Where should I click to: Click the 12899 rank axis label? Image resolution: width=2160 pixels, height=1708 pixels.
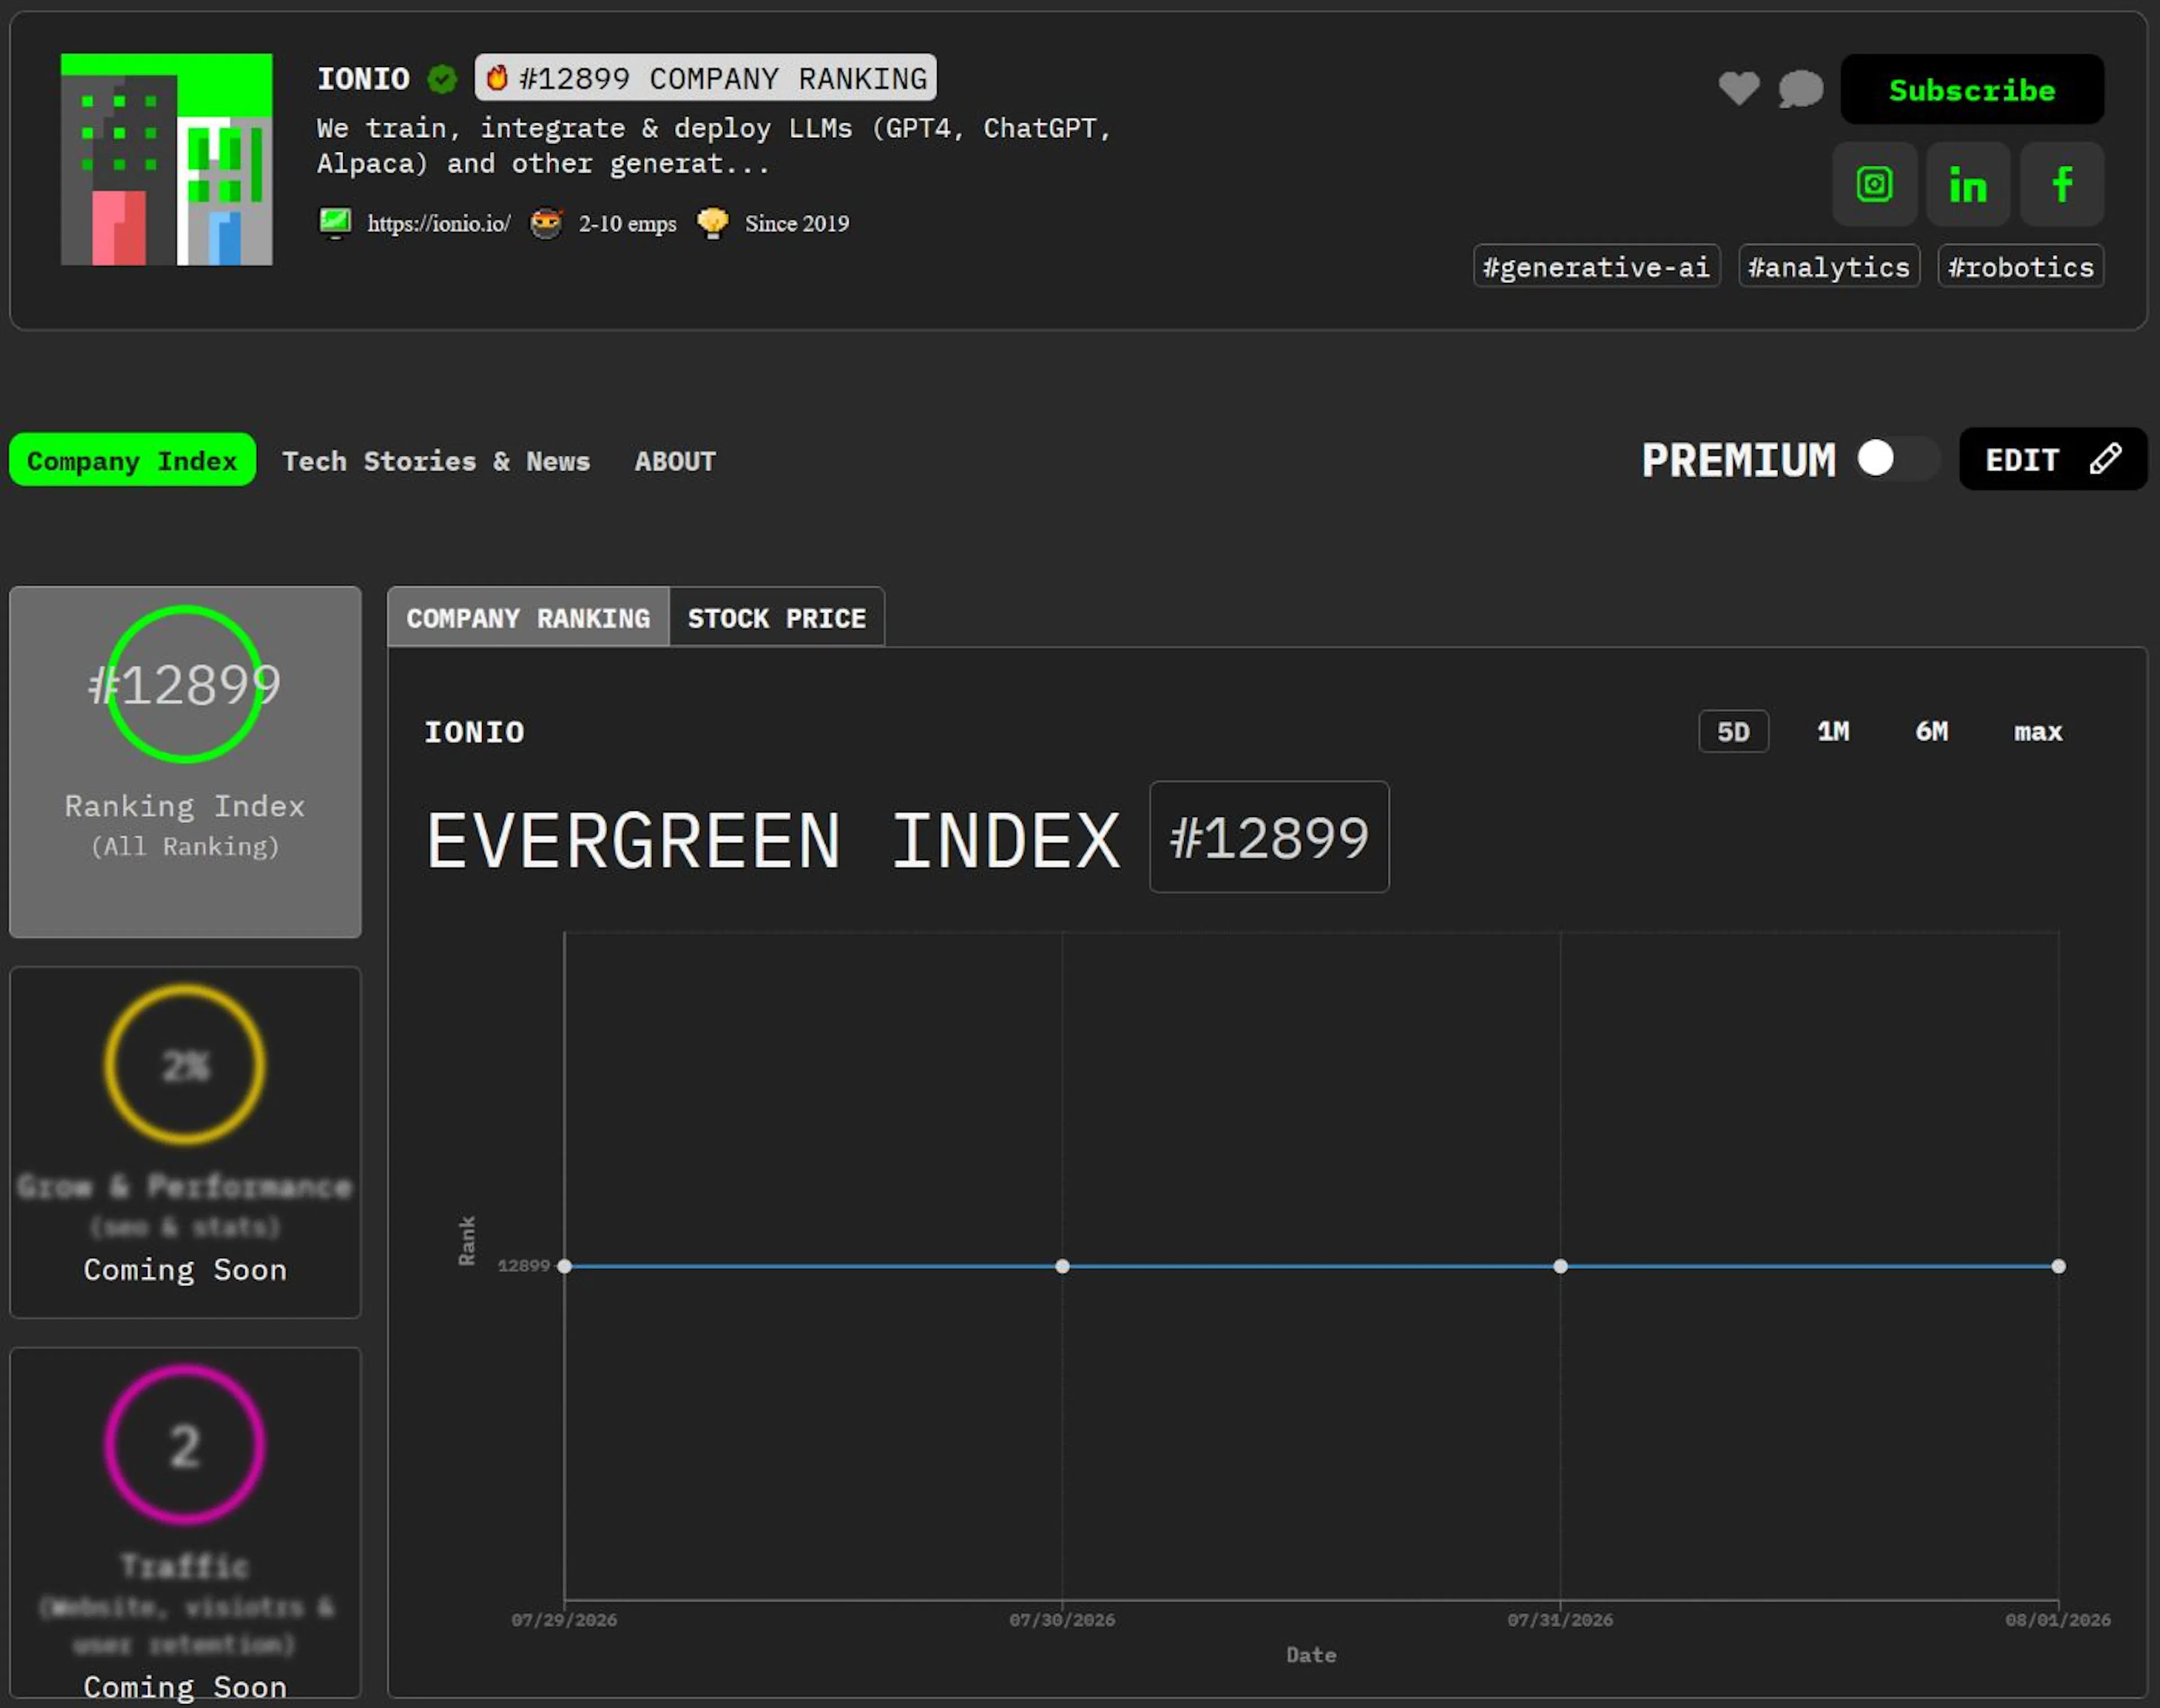[524, 1266]
